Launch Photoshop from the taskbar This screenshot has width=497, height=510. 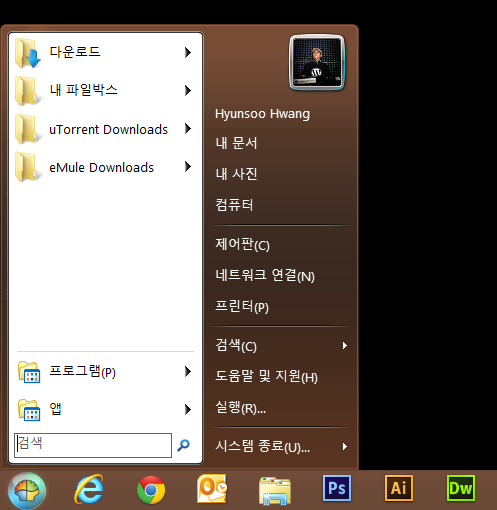[337, 488]
